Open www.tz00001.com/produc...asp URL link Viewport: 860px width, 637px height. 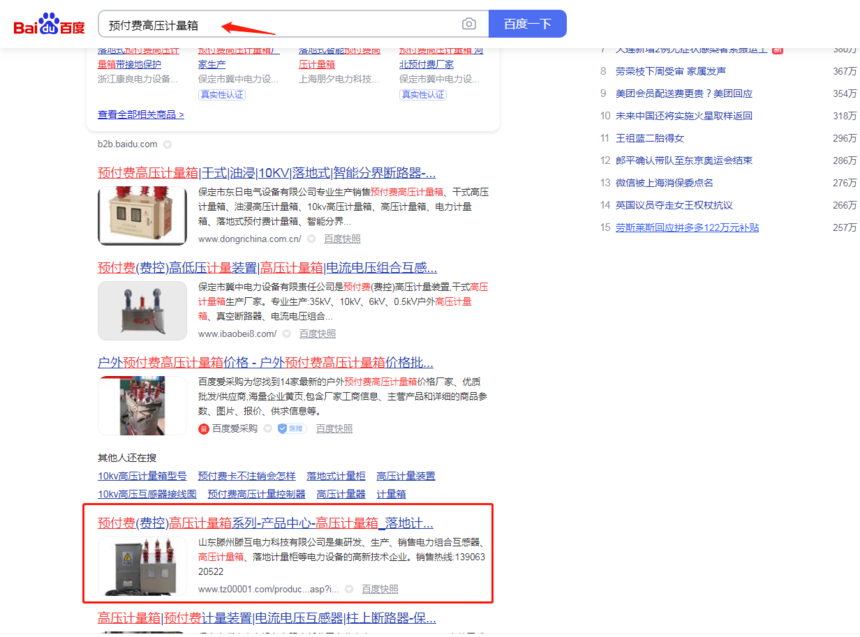pyautogui.click(x=269, y=589)
